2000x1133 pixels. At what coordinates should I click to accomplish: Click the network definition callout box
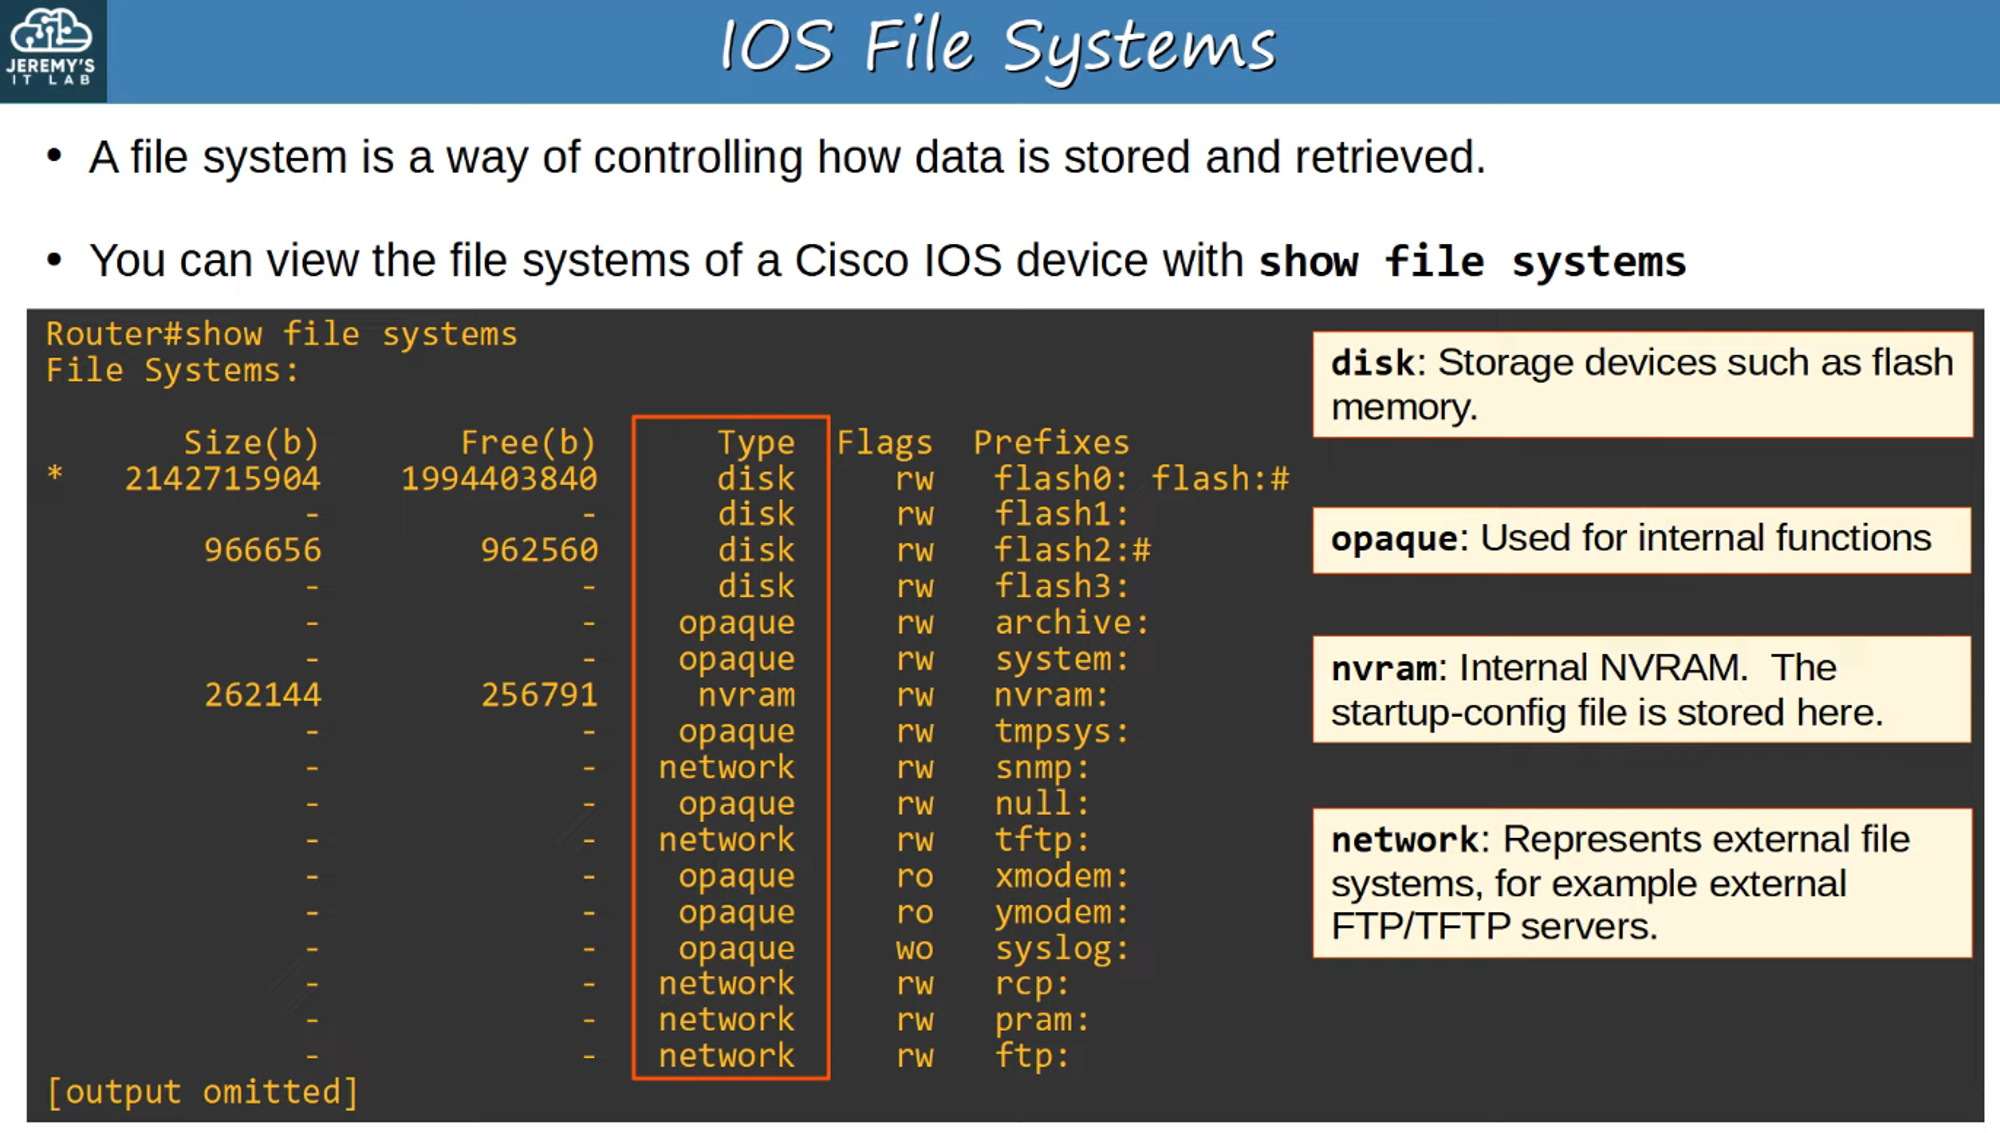[1642, 883]
